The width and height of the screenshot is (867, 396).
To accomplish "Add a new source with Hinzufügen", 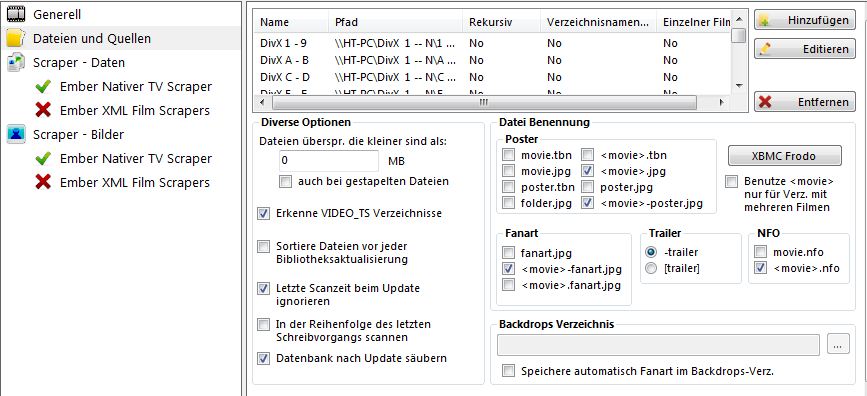I will [x=805, y=20].
